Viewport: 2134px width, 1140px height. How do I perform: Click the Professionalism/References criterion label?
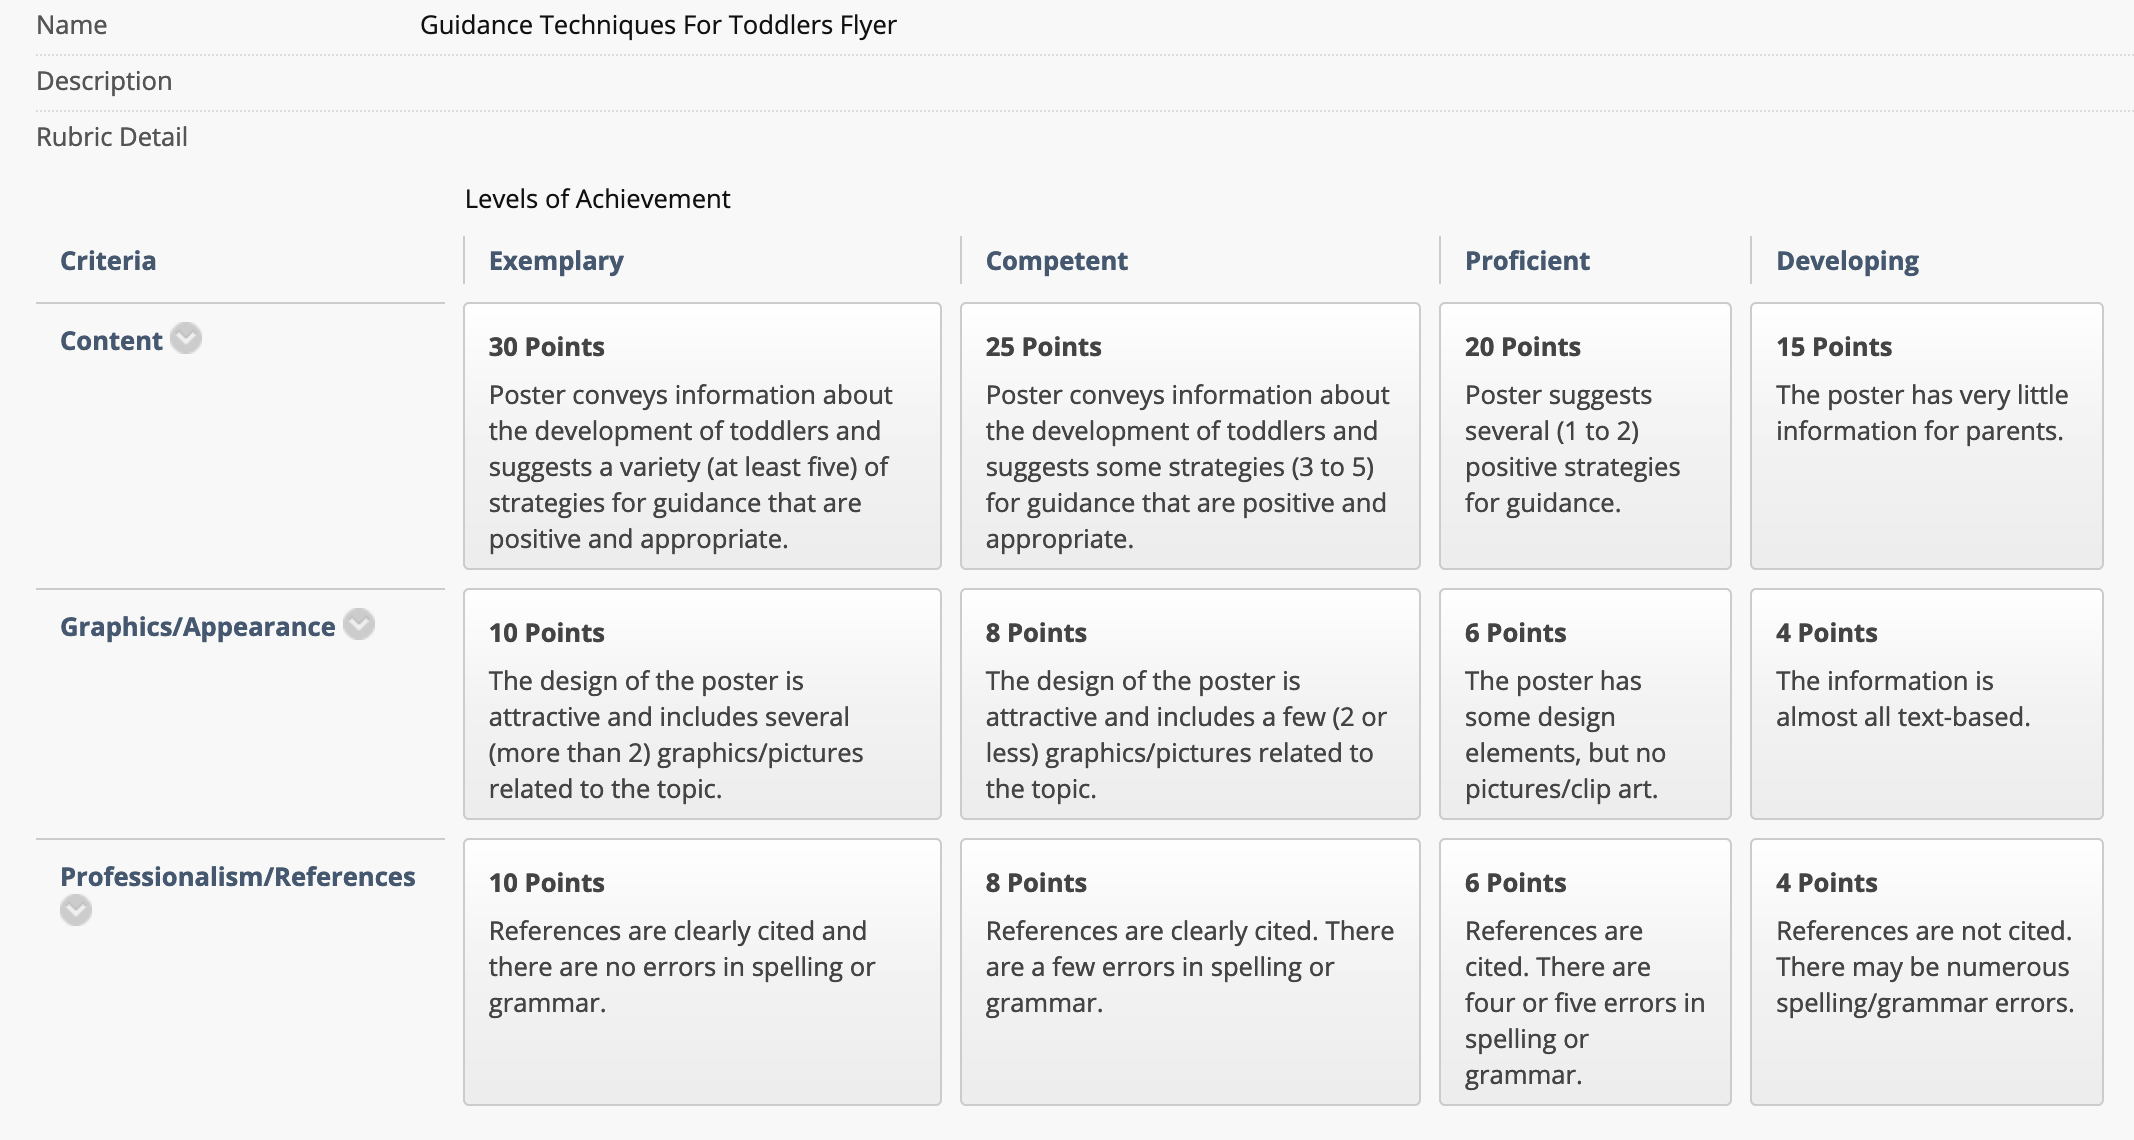point(238,877)
